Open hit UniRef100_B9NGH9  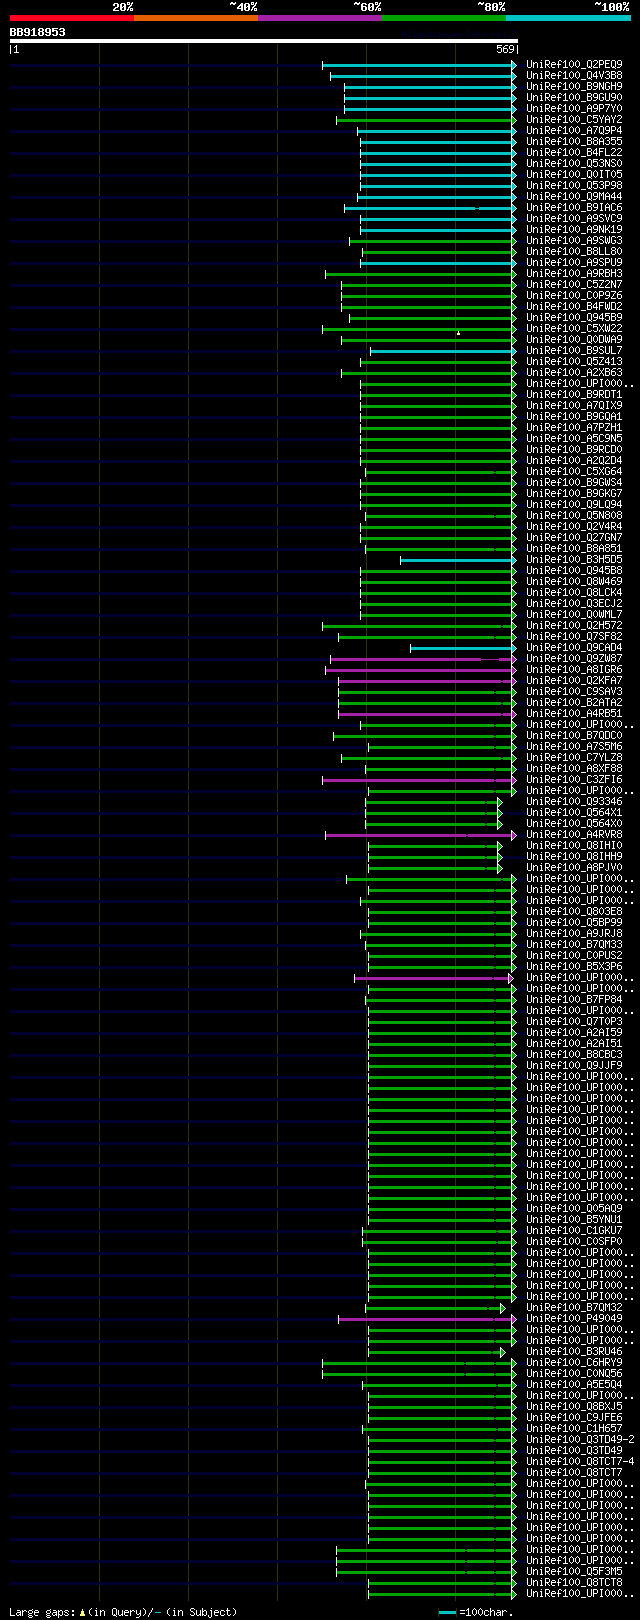pos(574,86)
